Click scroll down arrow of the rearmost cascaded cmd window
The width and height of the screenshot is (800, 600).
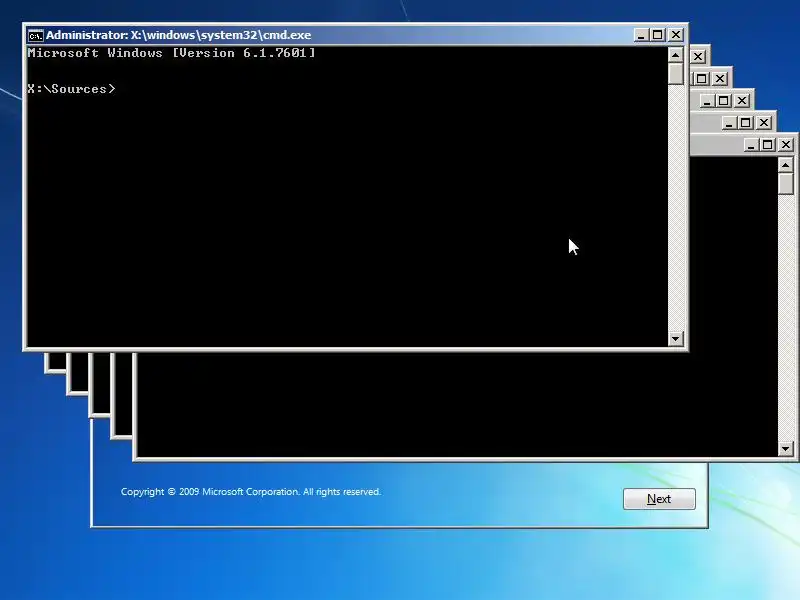[x=786, y=449]
